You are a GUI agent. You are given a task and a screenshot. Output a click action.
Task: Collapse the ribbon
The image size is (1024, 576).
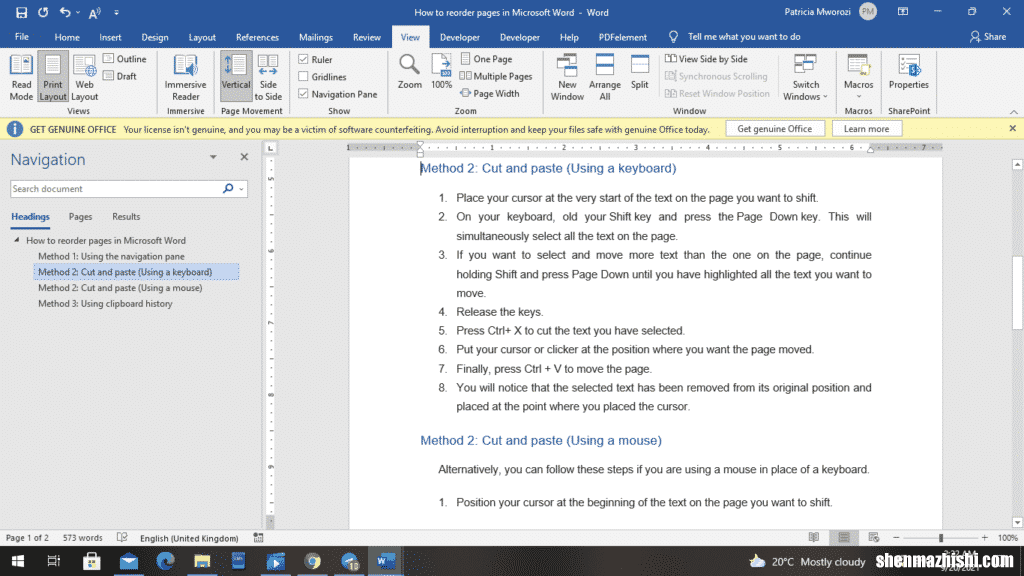(1014, 112)
